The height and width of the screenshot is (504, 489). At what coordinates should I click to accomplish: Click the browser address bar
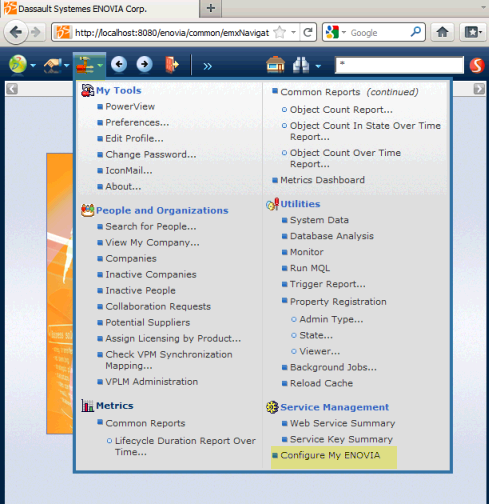point(172,32)
